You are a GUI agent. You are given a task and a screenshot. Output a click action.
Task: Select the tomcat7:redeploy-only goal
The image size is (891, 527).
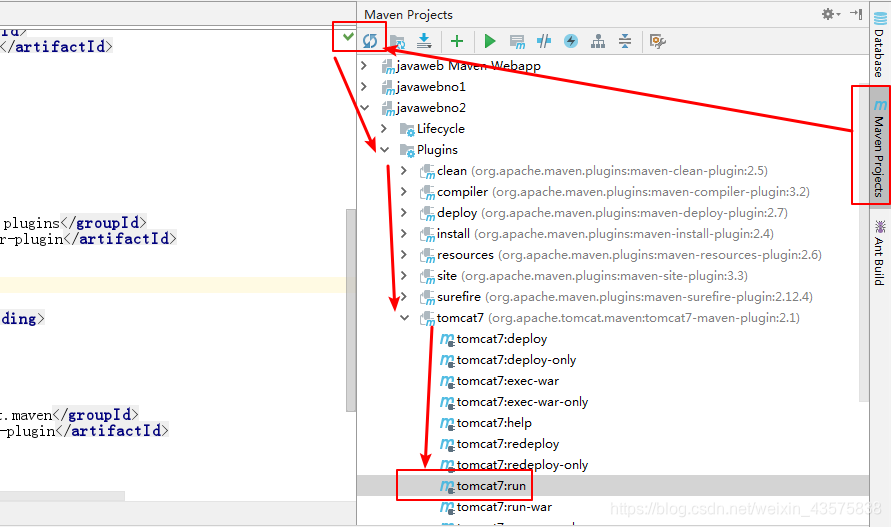pos(522,465)
